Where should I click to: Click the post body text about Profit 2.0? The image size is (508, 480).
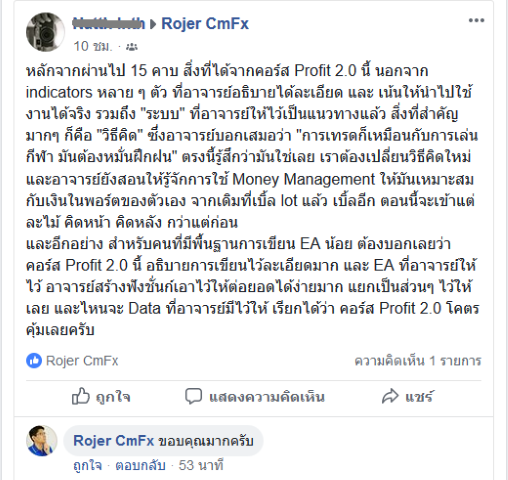[253, 200]
